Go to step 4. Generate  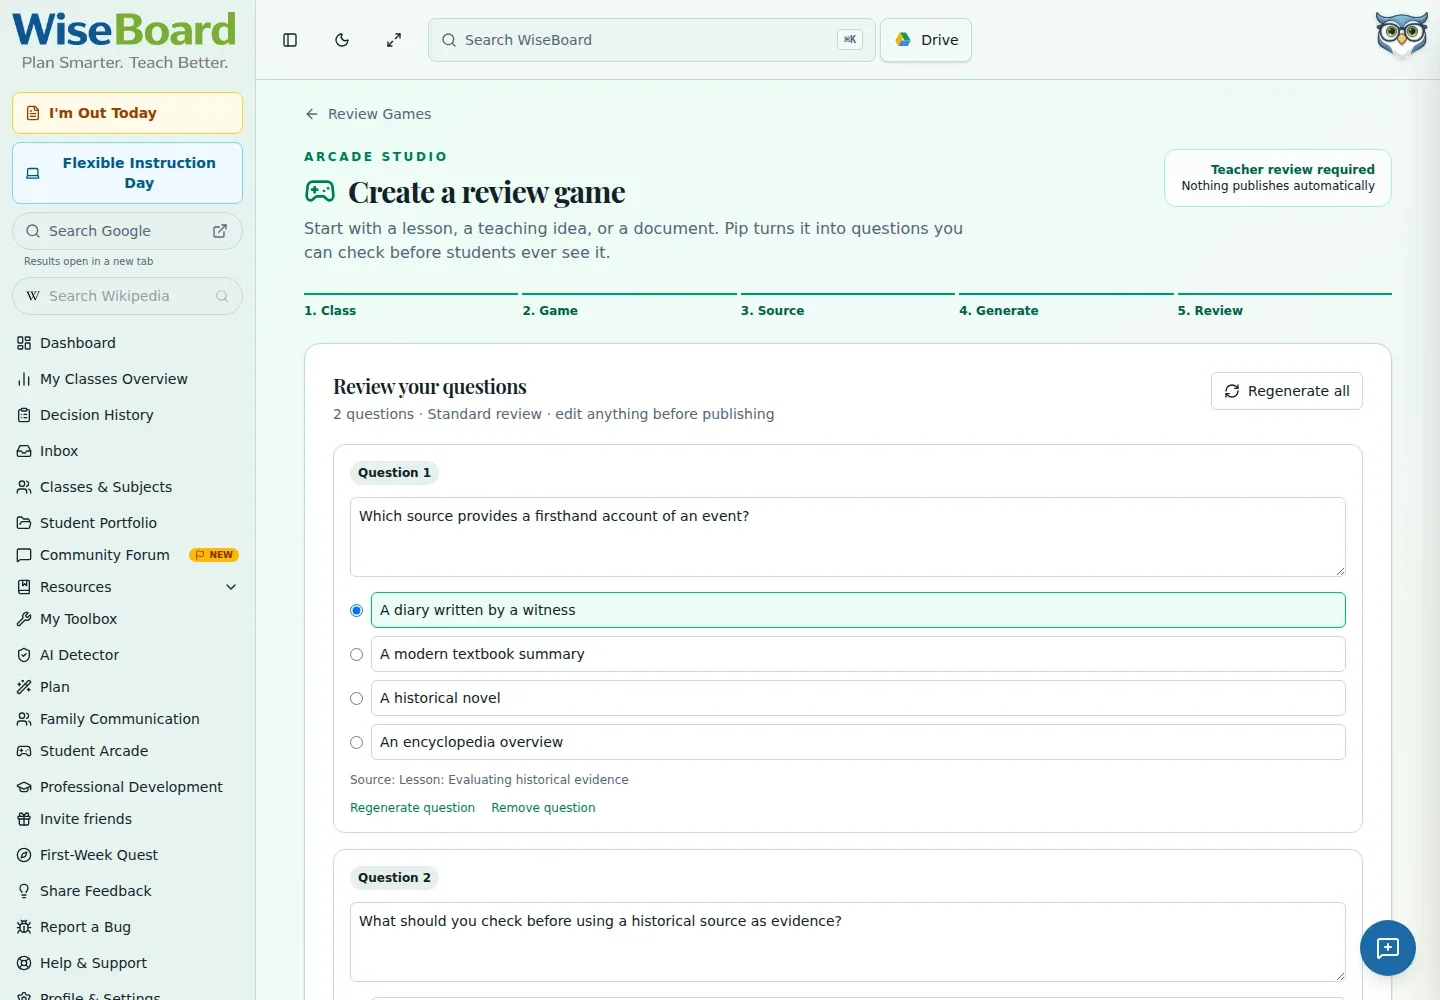(1066, 307)
